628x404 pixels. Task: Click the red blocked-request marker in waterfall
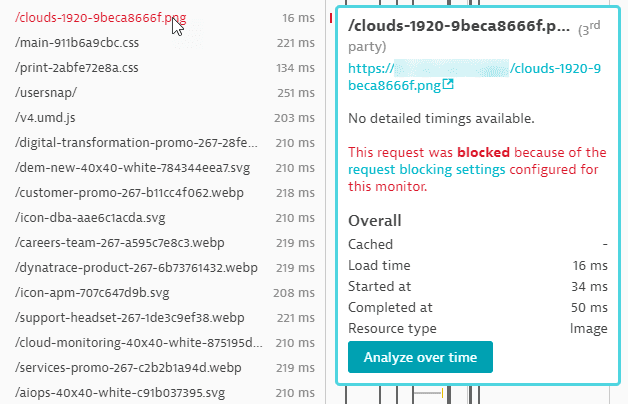331,18
